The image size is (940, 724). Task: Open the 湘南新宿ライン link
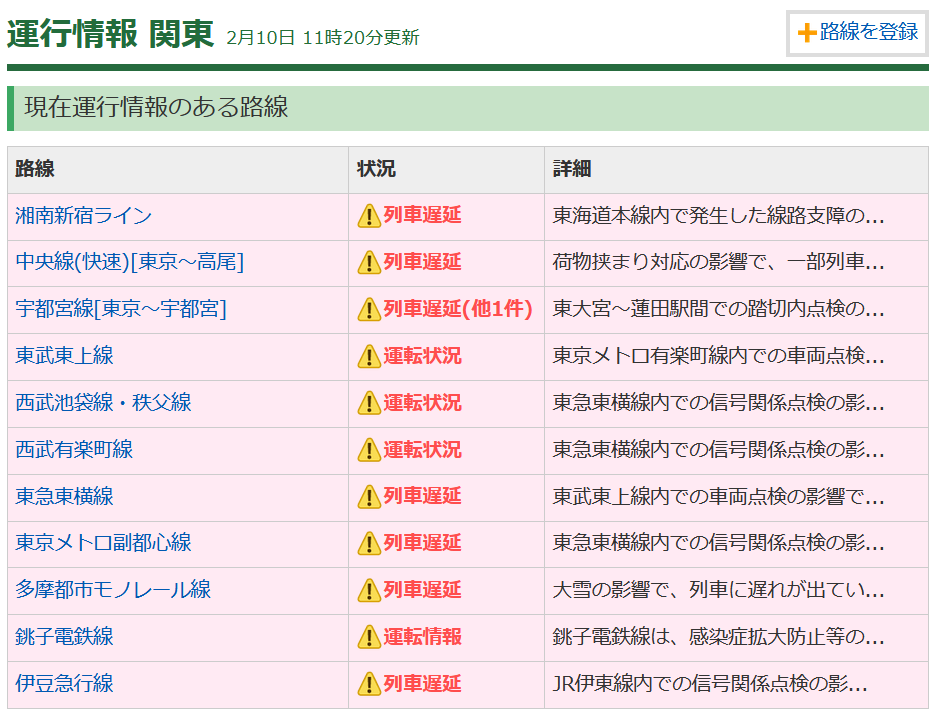tap(83, 216)
